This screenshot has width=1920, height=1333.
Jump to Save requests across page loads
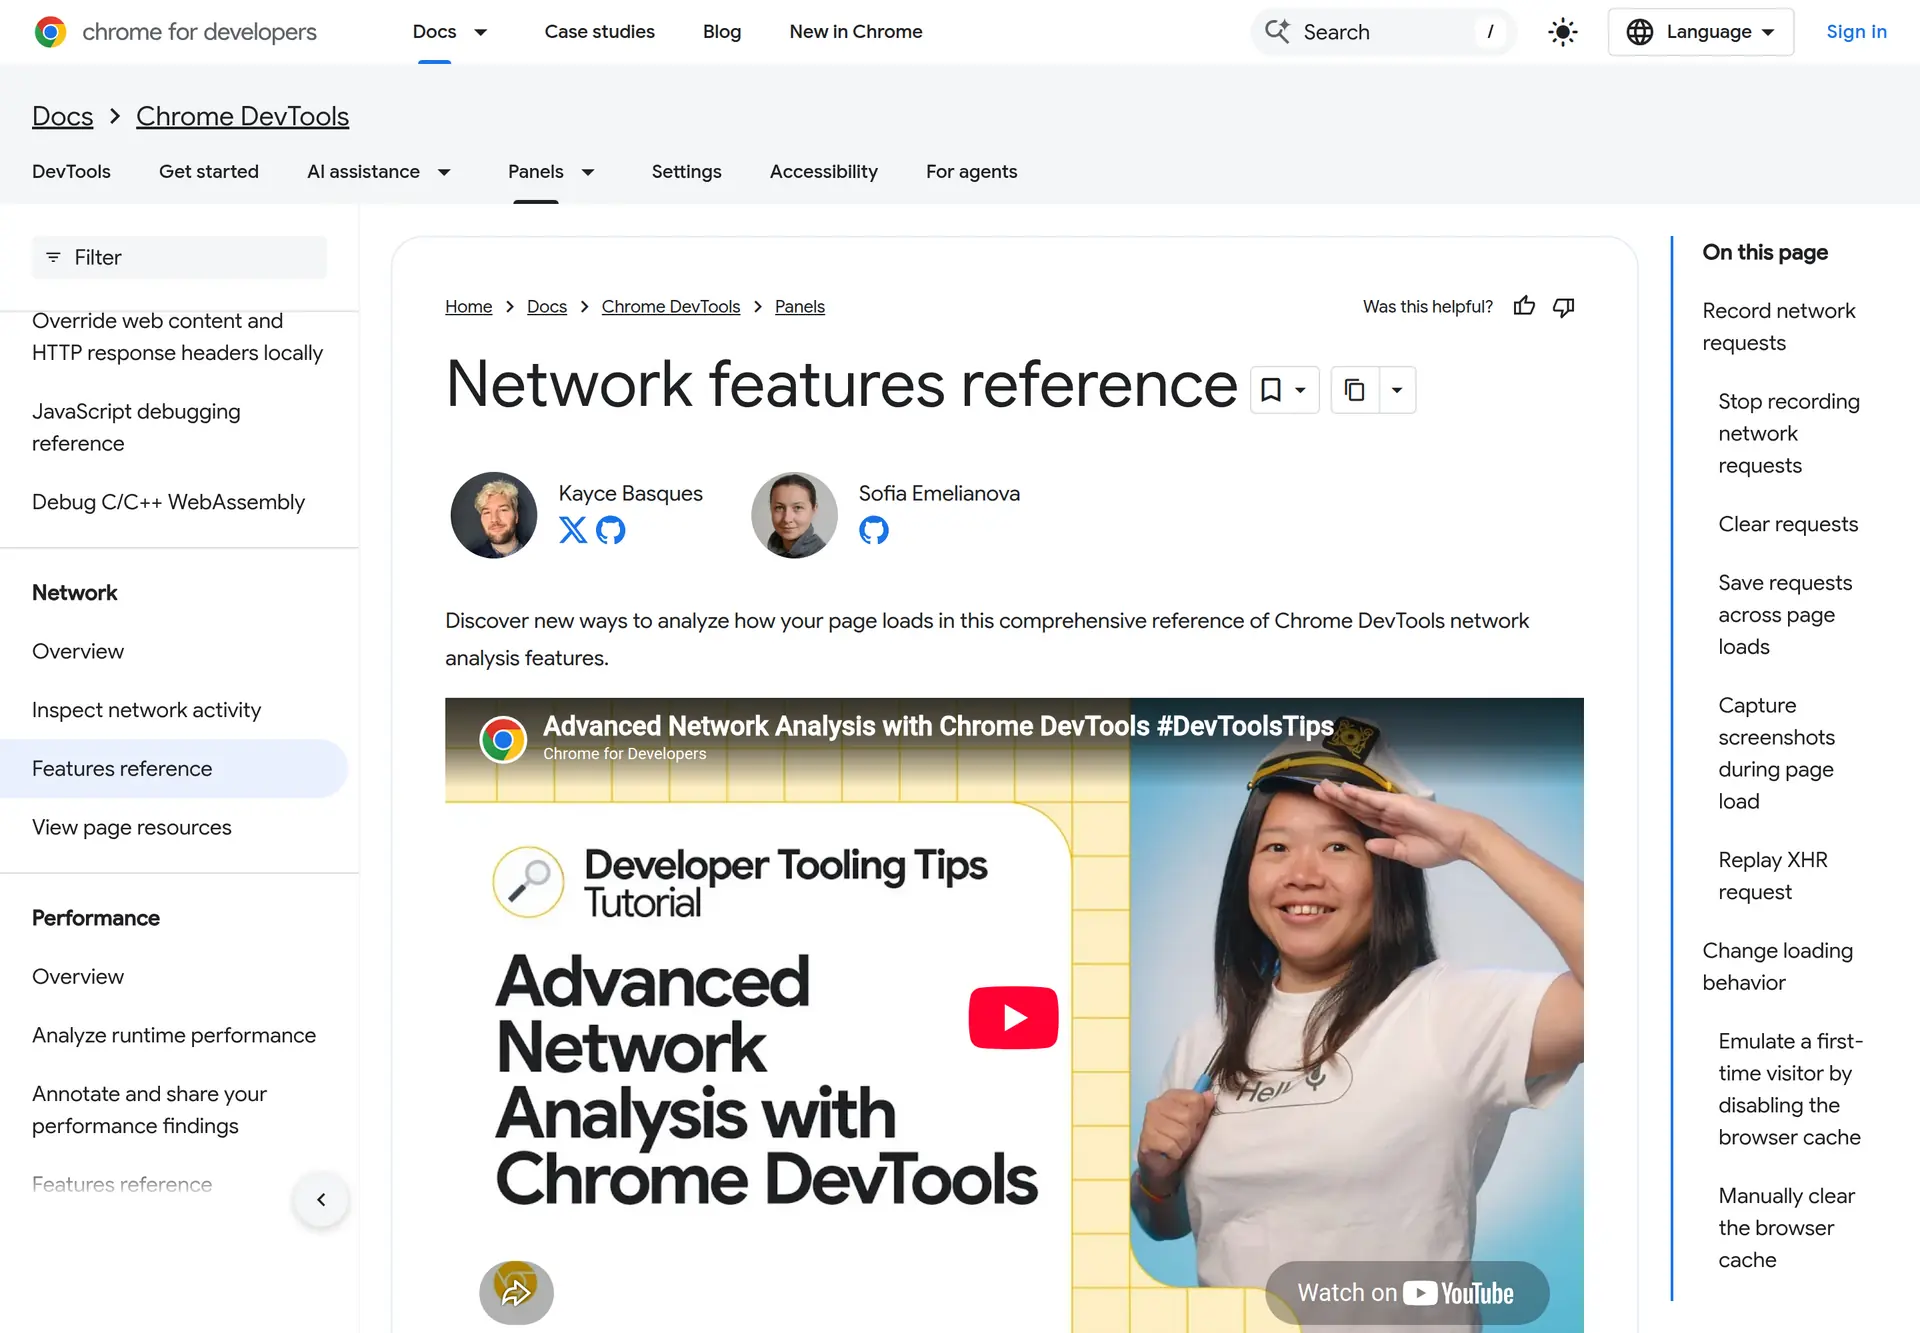click(x=1785, y=615)
